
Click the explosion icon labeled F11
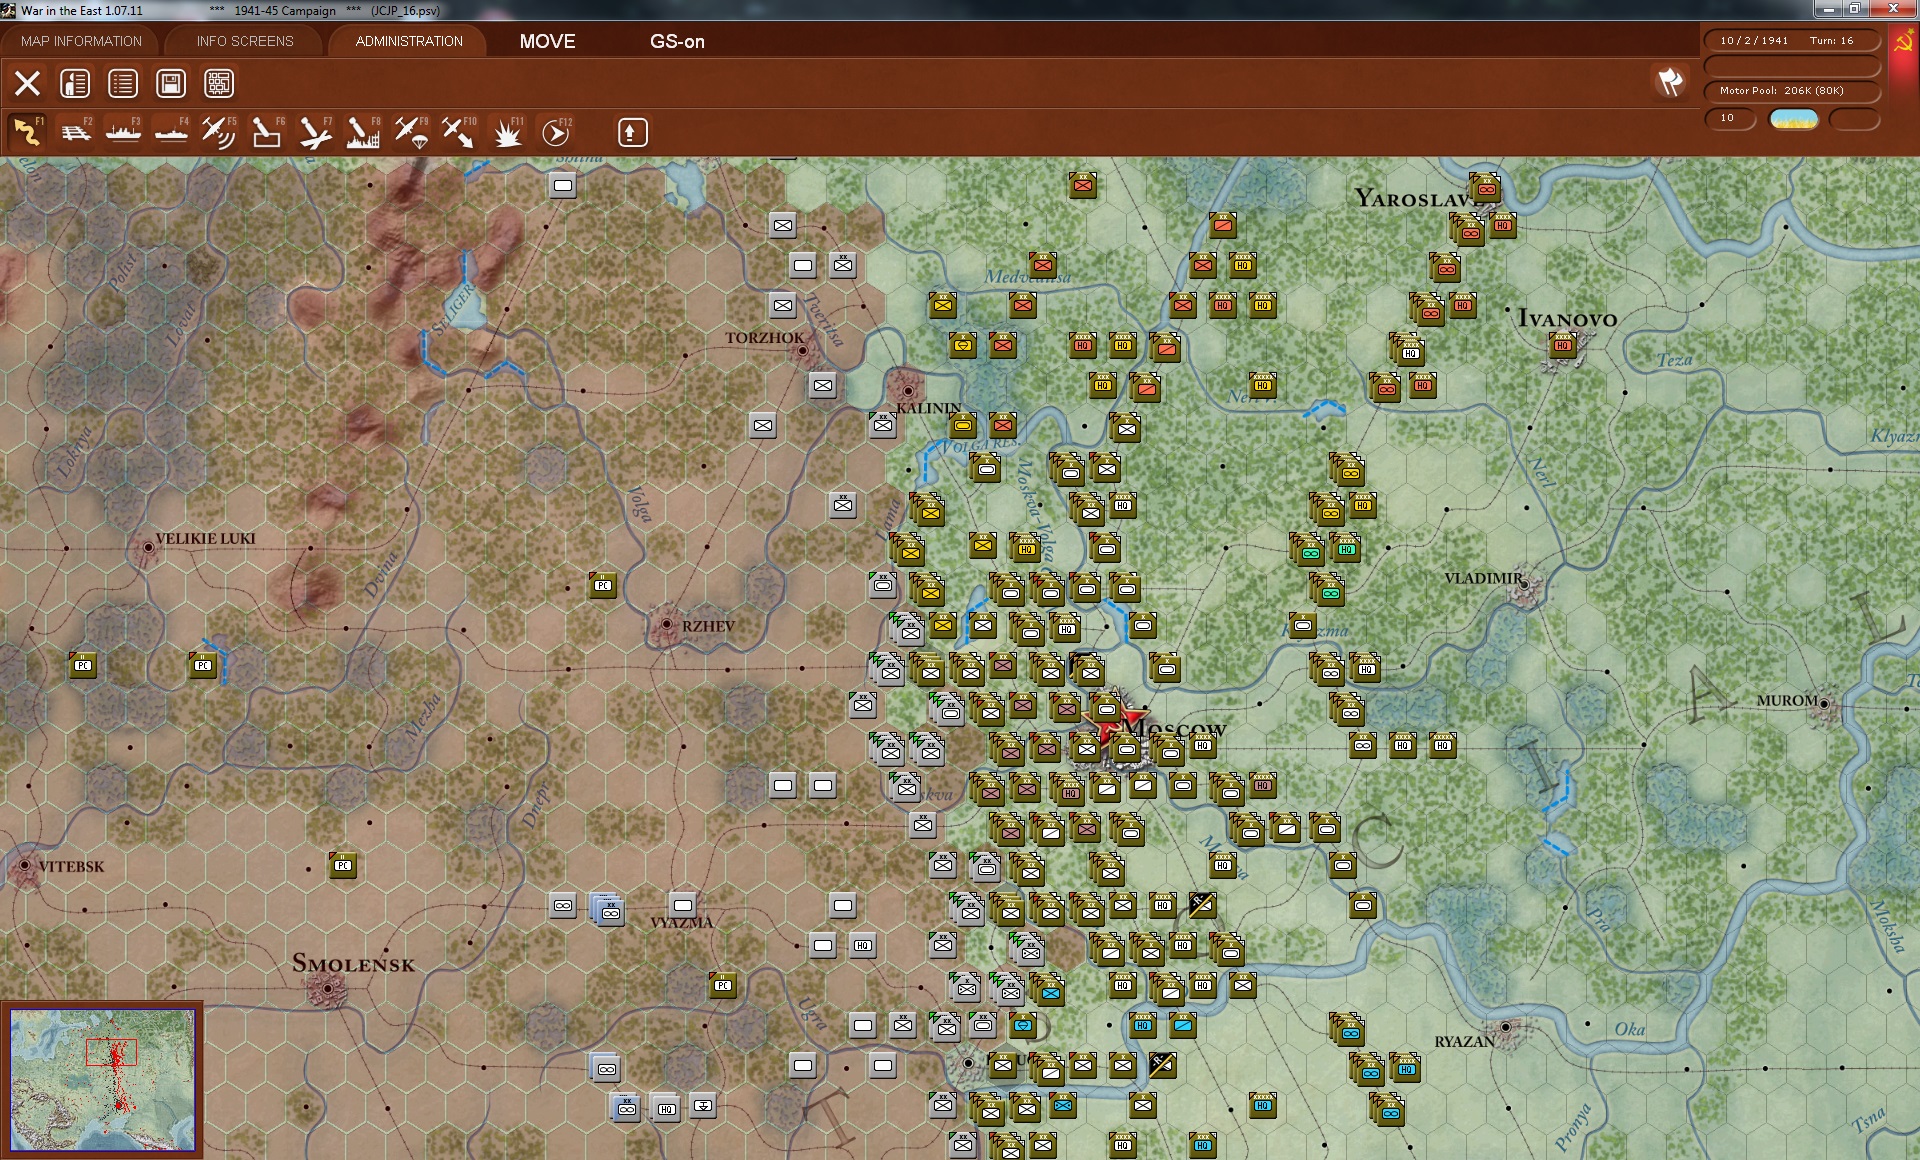pos(507,132)
